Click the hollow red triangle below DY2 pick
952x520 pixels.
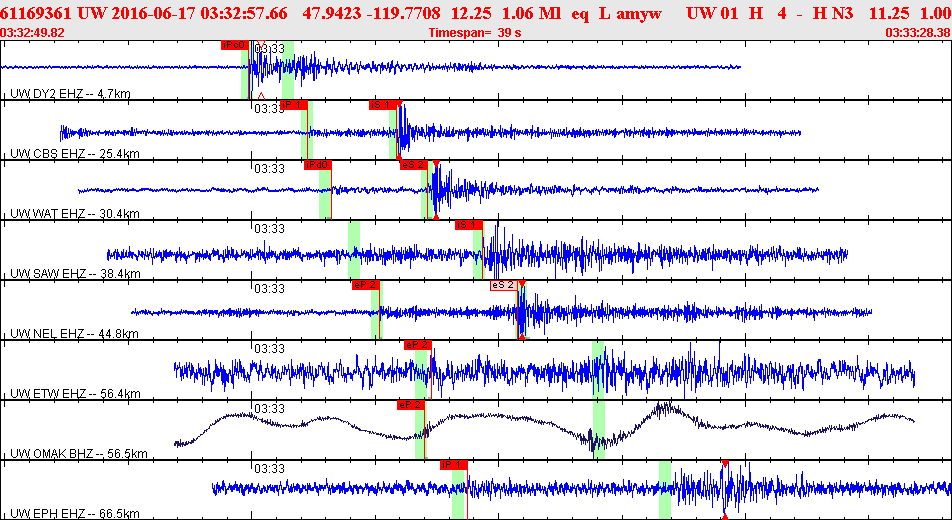coord(261,96)
